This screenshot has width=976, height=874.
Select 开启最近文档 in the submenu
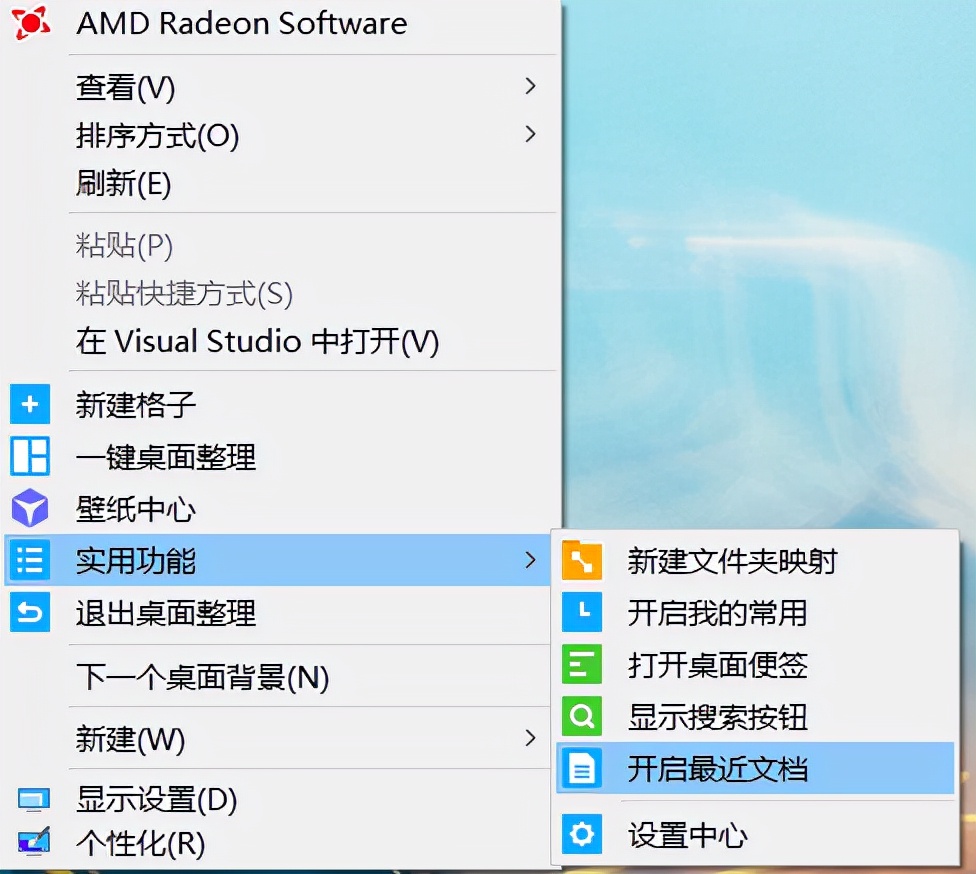point(717,769)
